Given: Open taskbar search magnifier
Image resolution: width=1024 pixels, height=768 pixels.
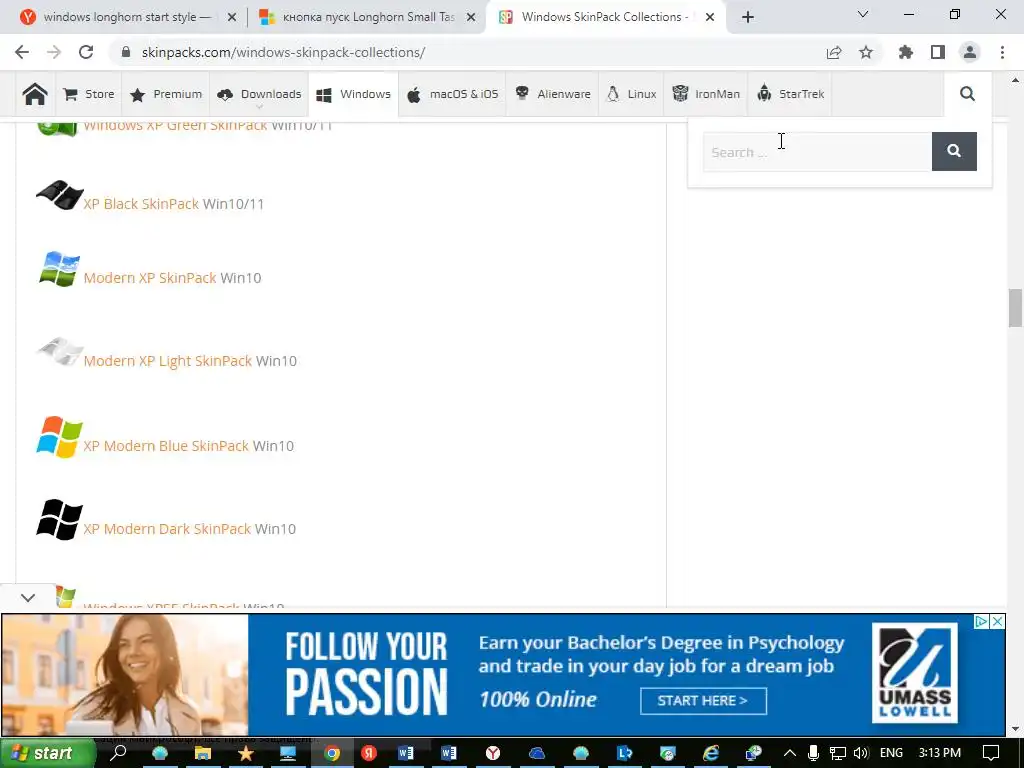Looking at the screenshot, I should [119, 753].
